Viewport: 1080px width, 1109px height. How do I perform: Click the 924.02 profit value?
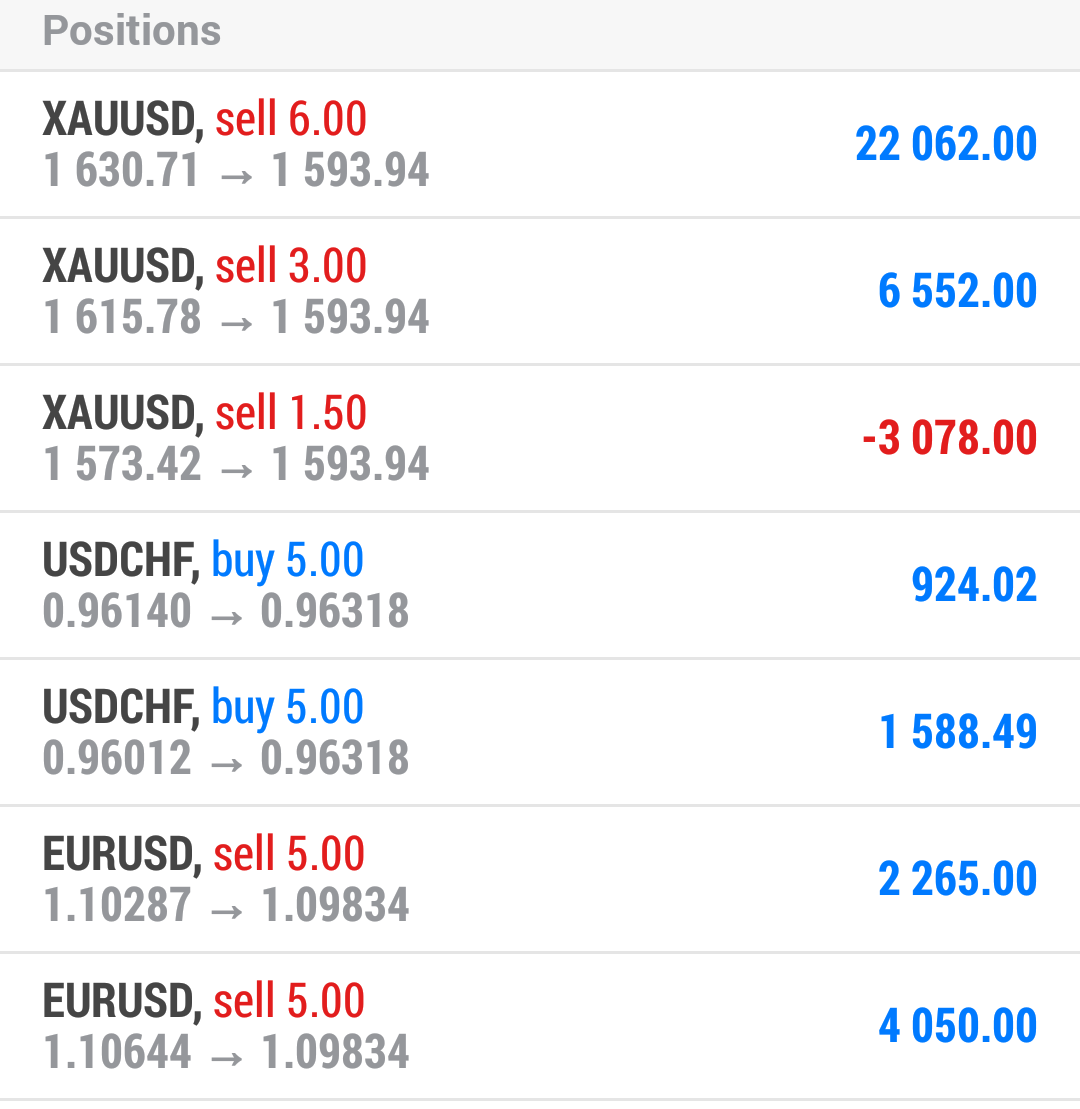tap(974, 585)
